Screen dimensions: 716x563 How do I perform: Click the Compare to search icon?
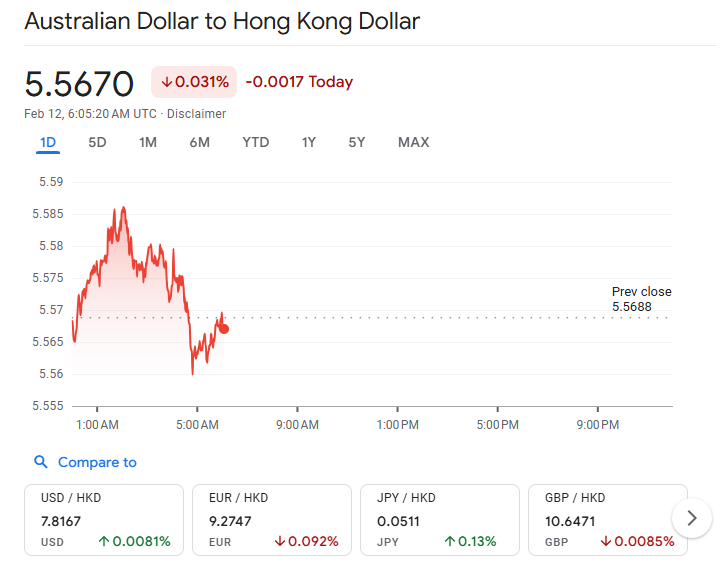(x=41, y=462)
